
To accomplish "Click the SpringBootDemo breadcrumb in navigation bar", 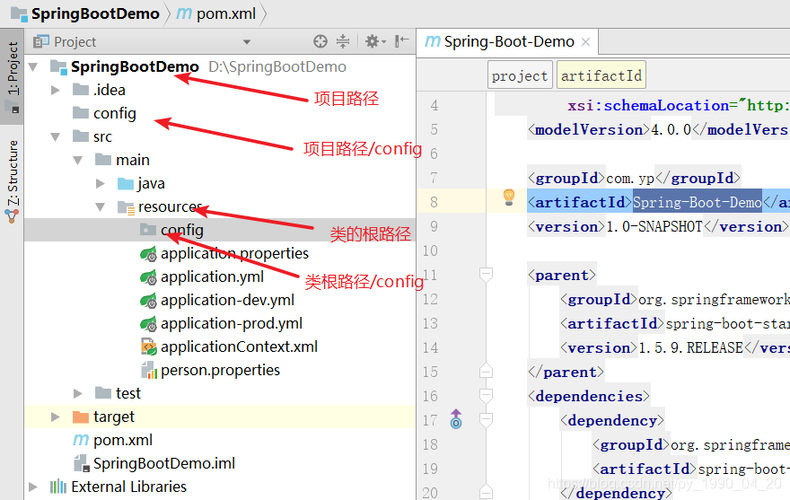I will 95,14.
